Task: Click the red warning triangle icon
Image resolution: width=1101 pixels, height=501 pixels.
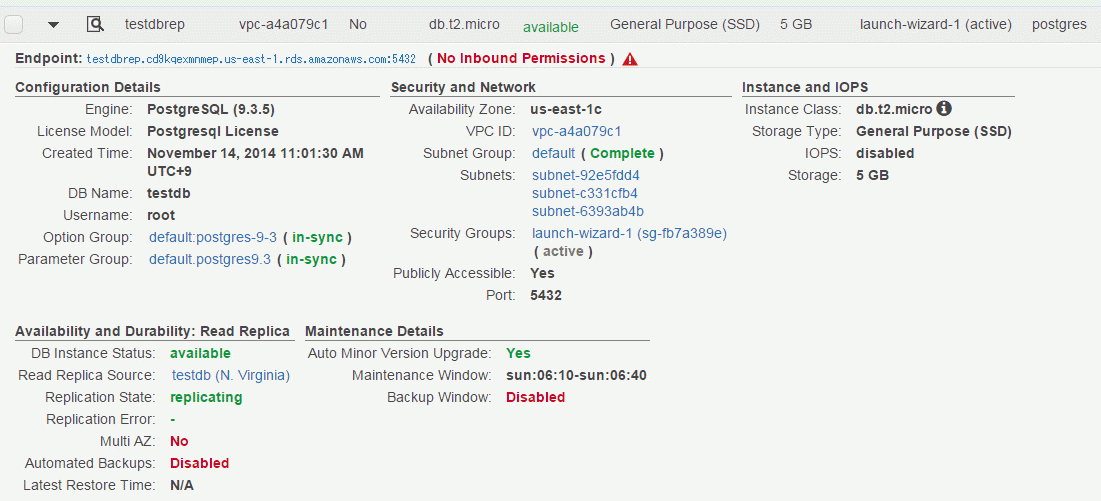Action: [630, 59]
